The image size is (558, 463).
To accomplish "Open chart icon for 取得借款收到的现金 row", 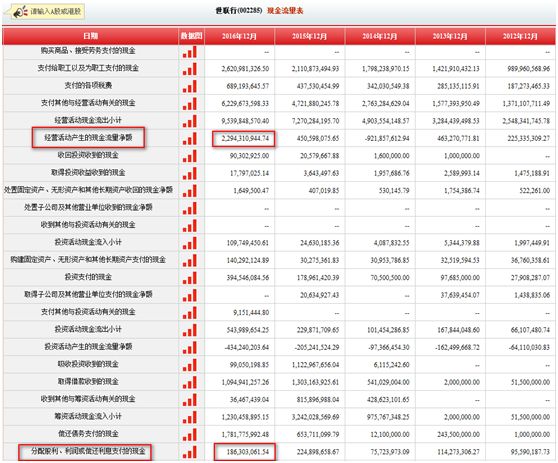I will (190, 383).
